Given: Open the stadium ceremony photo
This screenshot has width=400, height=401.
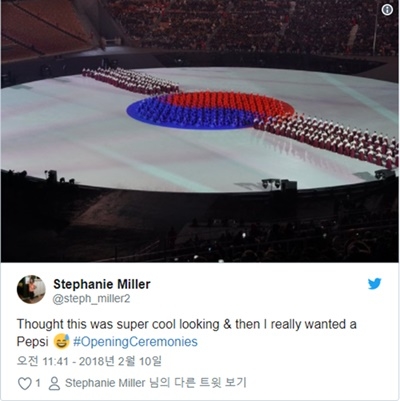Looking at the screenshot, I should click(200, 131).
